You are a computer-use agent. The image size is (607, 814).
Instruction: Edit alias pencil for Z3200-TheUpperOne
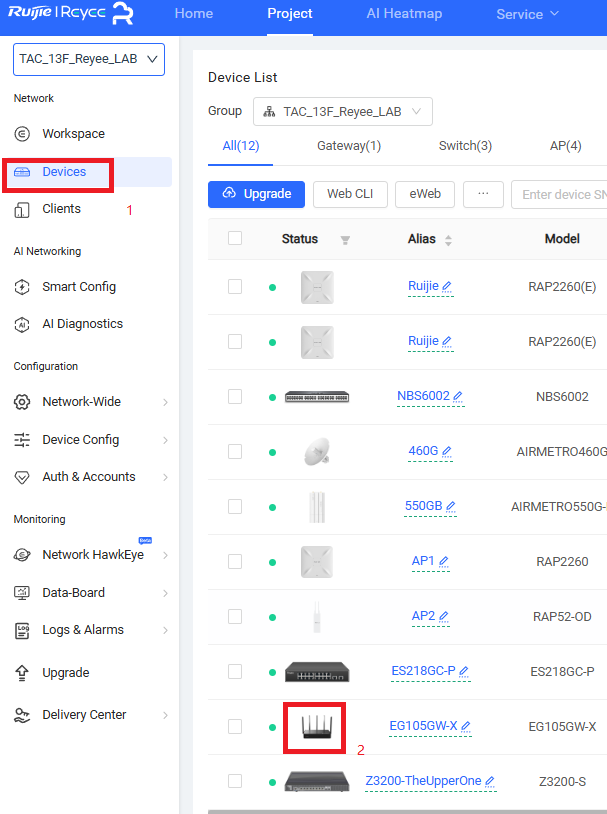point(490,781)
